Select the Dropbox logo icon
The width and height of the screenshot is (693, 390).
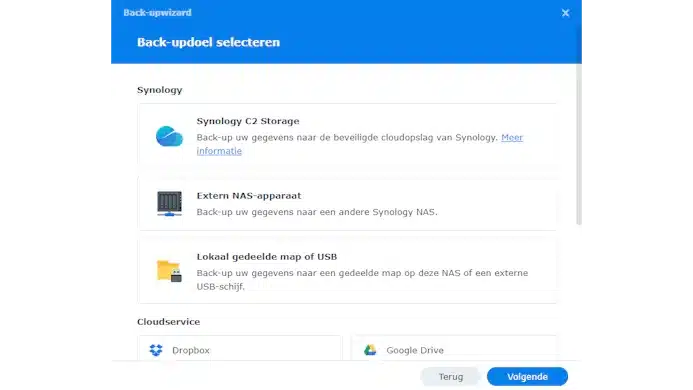click(x=156, y=350)
